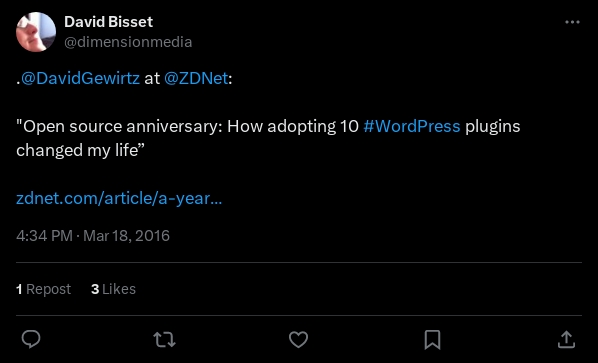Open the reply speech bubble icon
The width and height of the screenshot is (598, 363).
[x=31, y=339]
